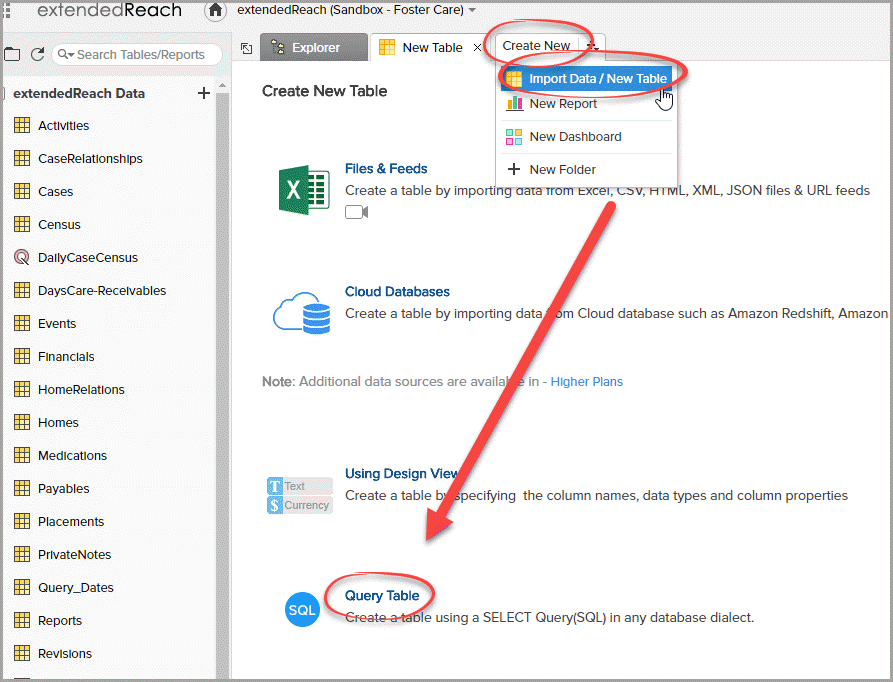Open the PrivateNotes table
This screenshot has width=893, height=682.
75,554
